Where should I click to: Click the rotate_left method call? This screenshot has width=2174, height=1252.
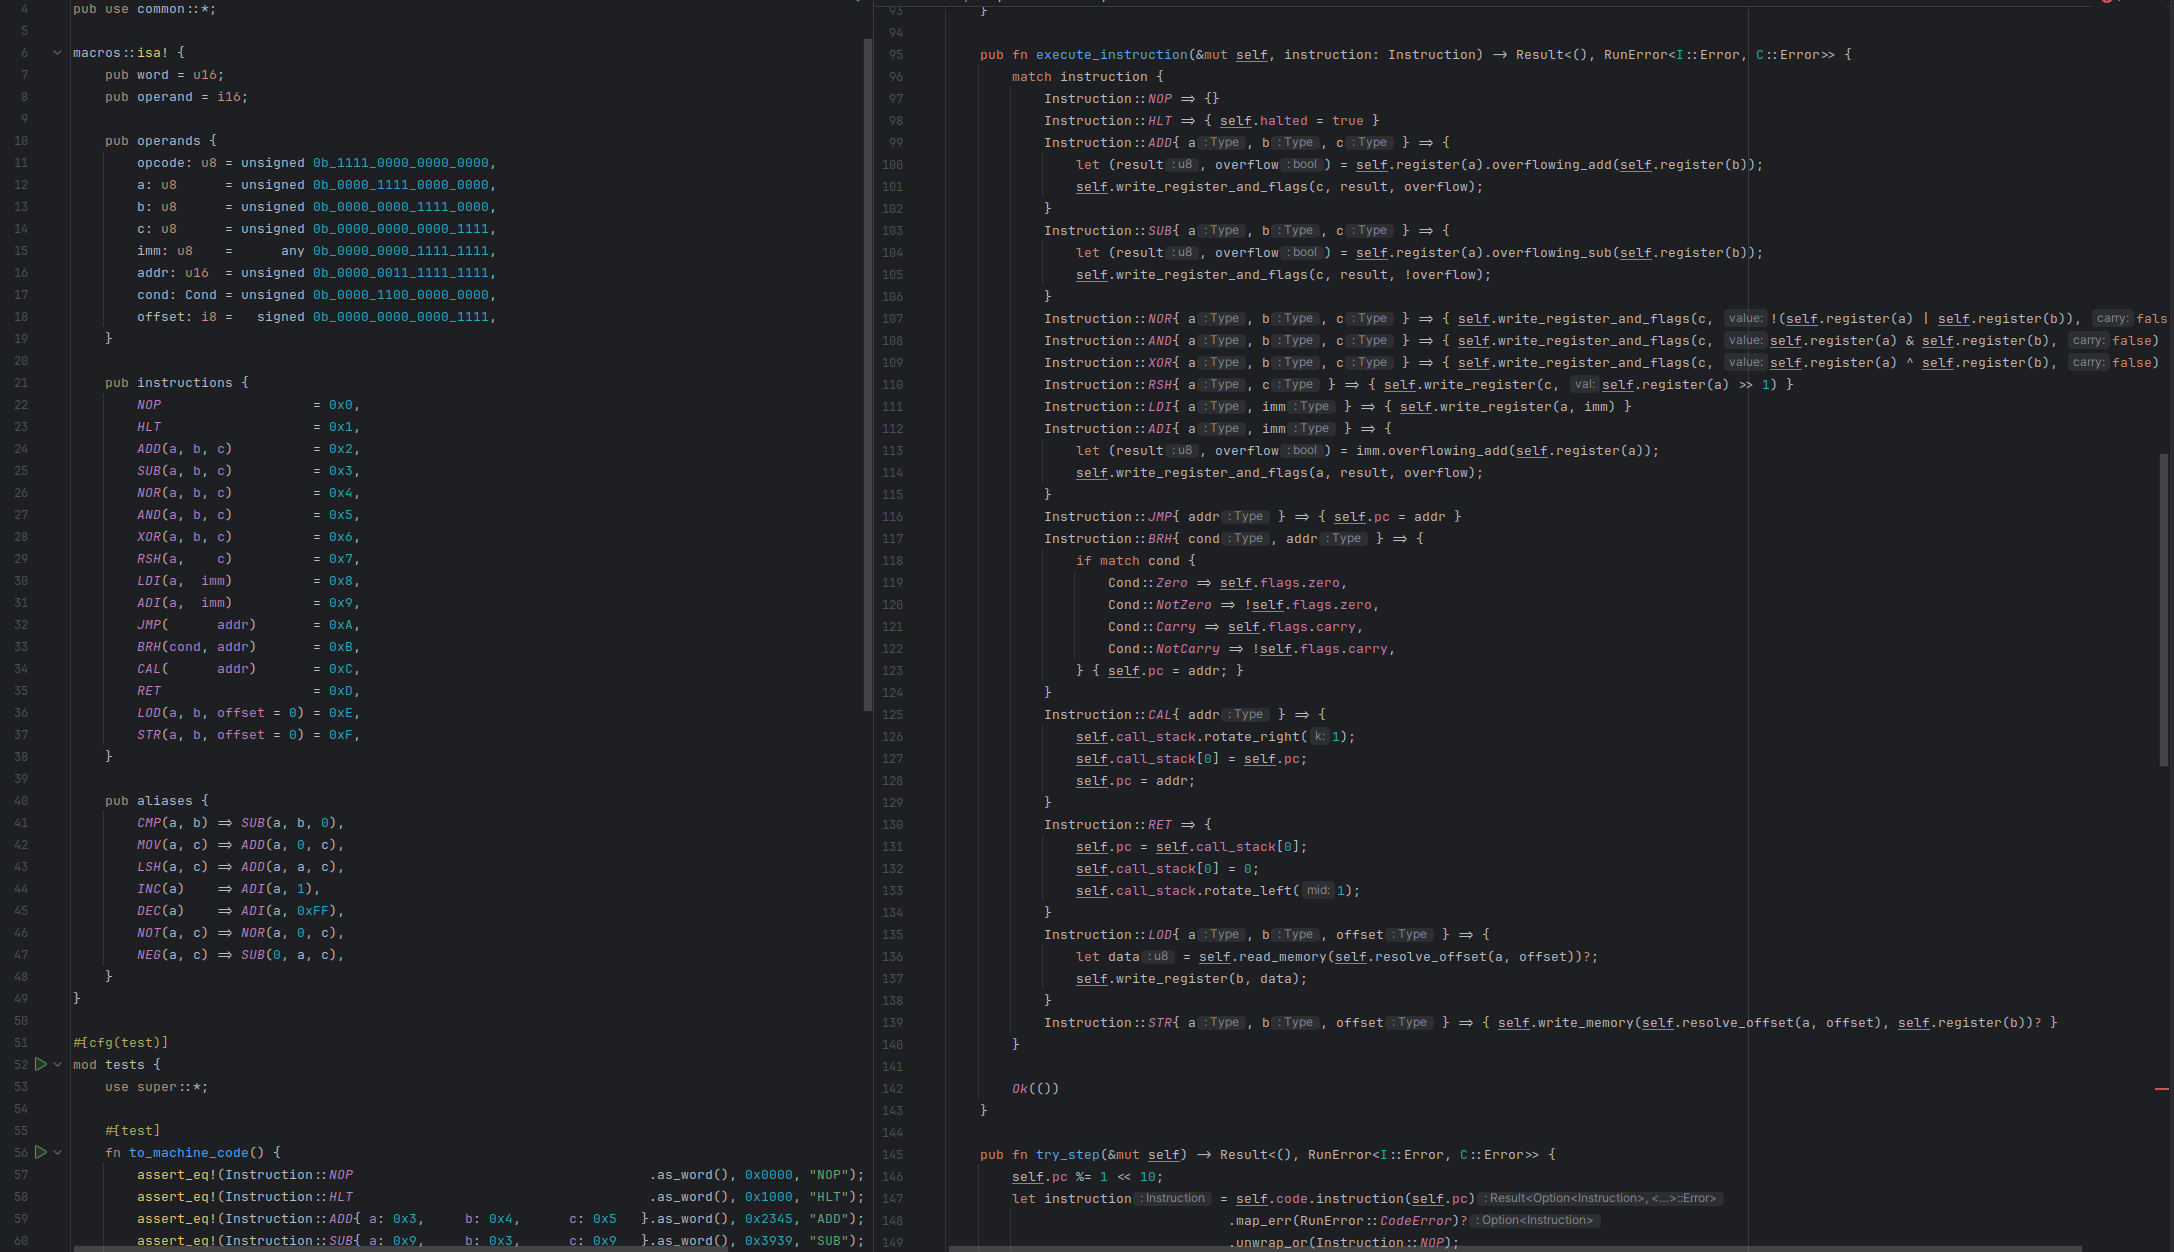[x=1247, y=891]
